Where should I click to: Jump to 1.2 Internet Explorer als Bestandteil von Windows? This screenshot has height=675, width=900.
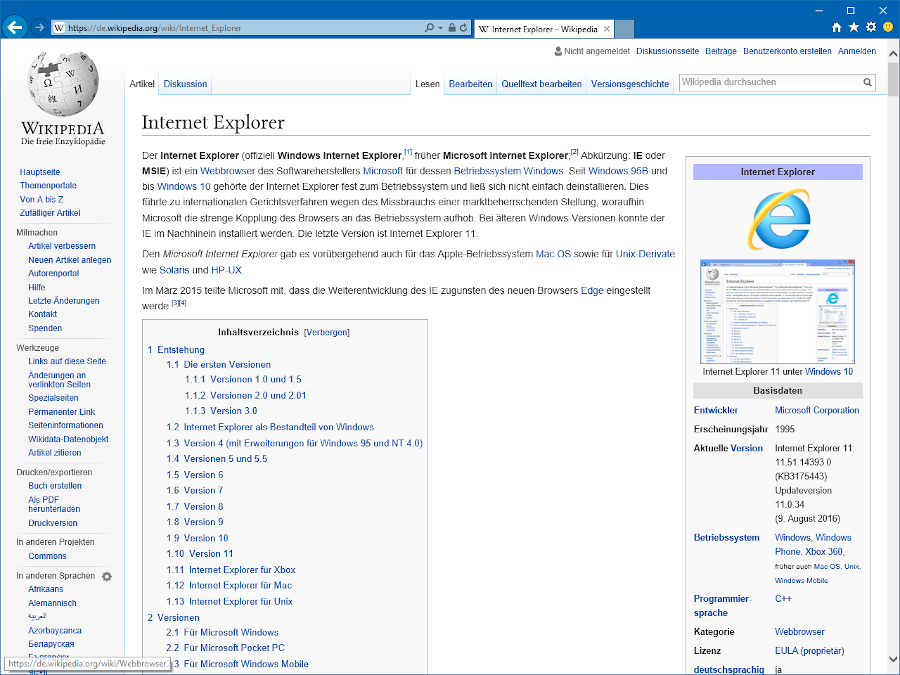(x=270, y=427)
